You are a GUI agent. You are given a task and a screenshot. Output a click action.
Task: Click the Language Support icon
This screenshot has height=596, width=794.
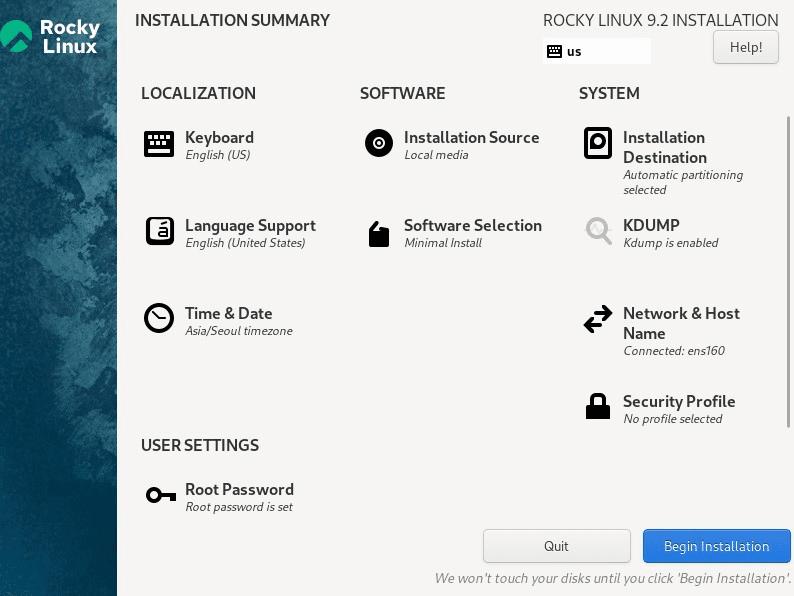click(160, 231)
